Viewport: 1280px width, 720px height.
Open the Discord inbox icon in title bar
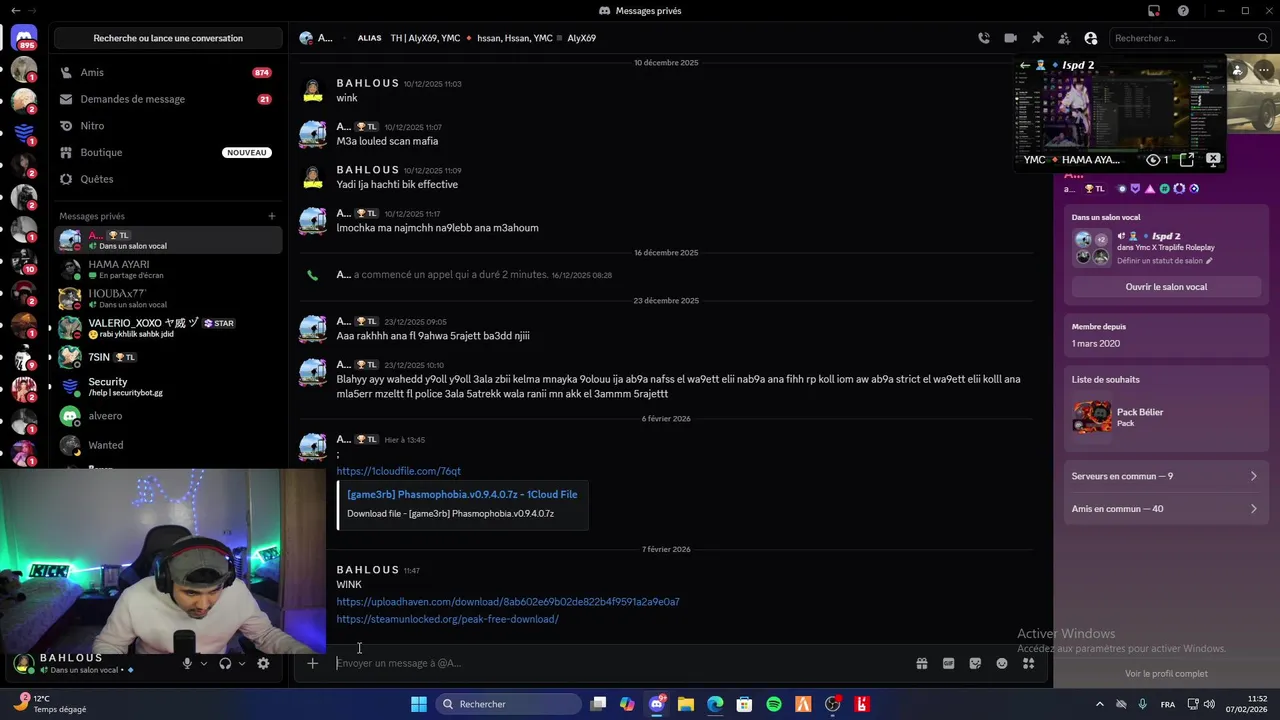pos(1154,11)
